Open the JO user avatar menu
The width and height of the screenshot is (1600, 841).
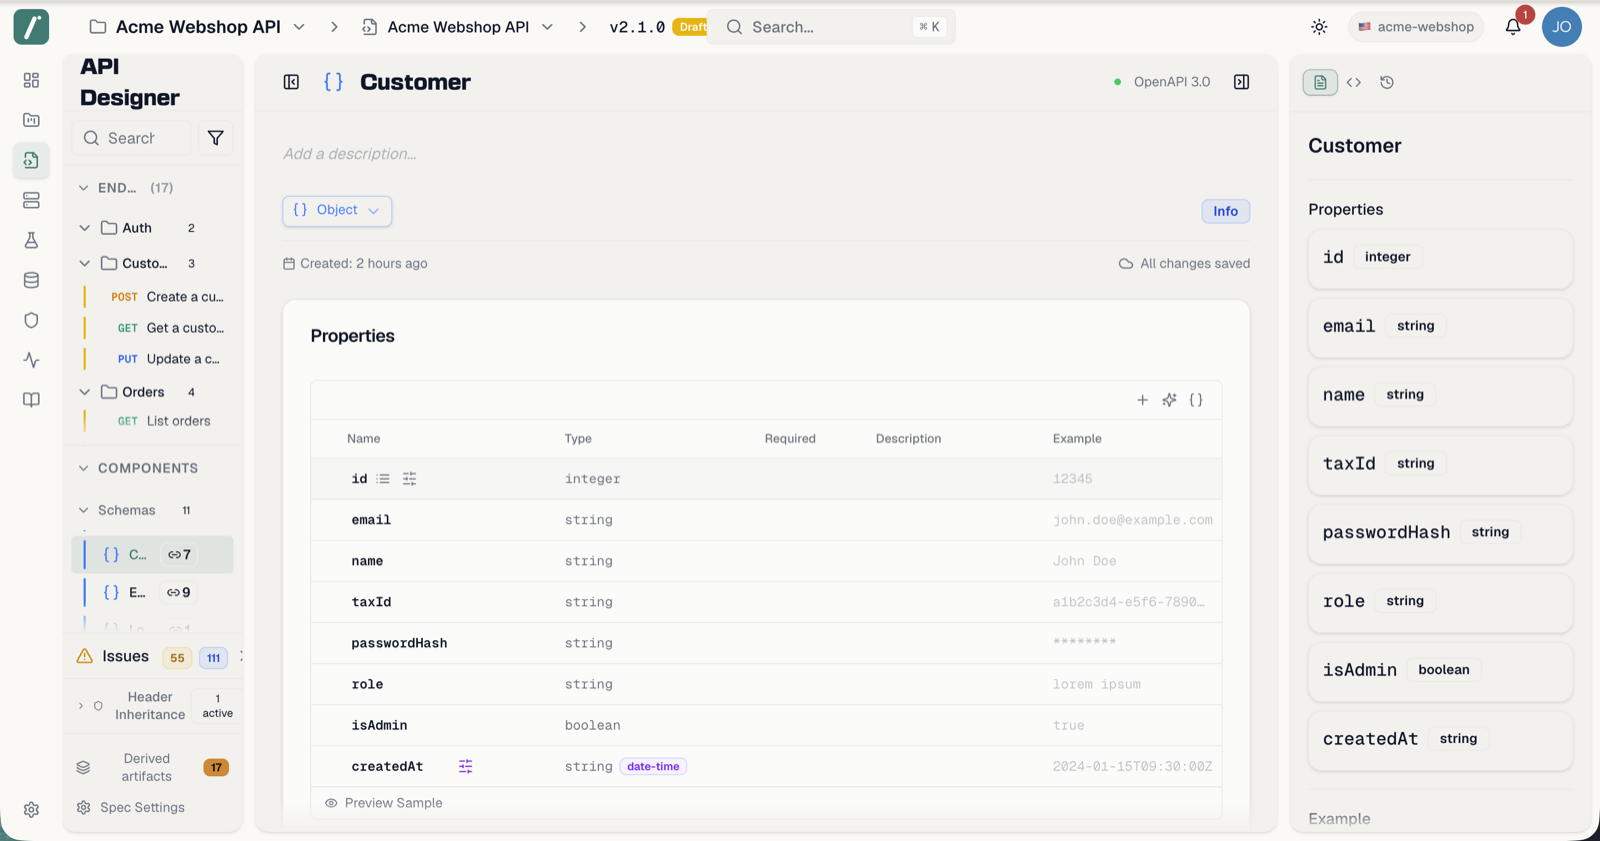(x=1562, y=27)
